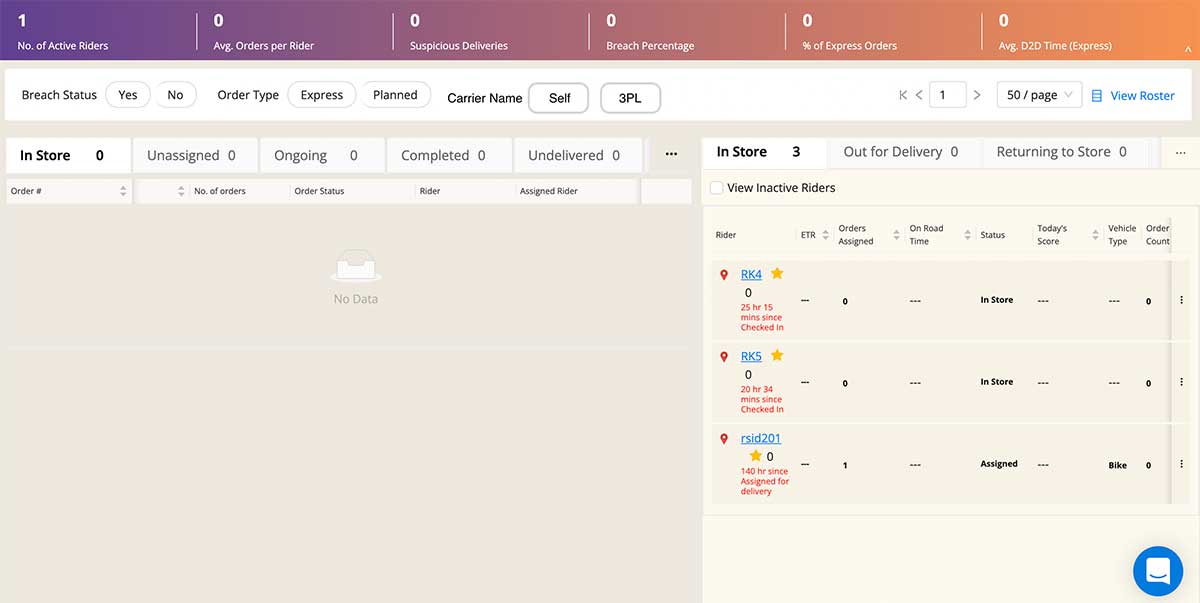
Task: Sort by Order # column arrows
Action: pos(123,191)
